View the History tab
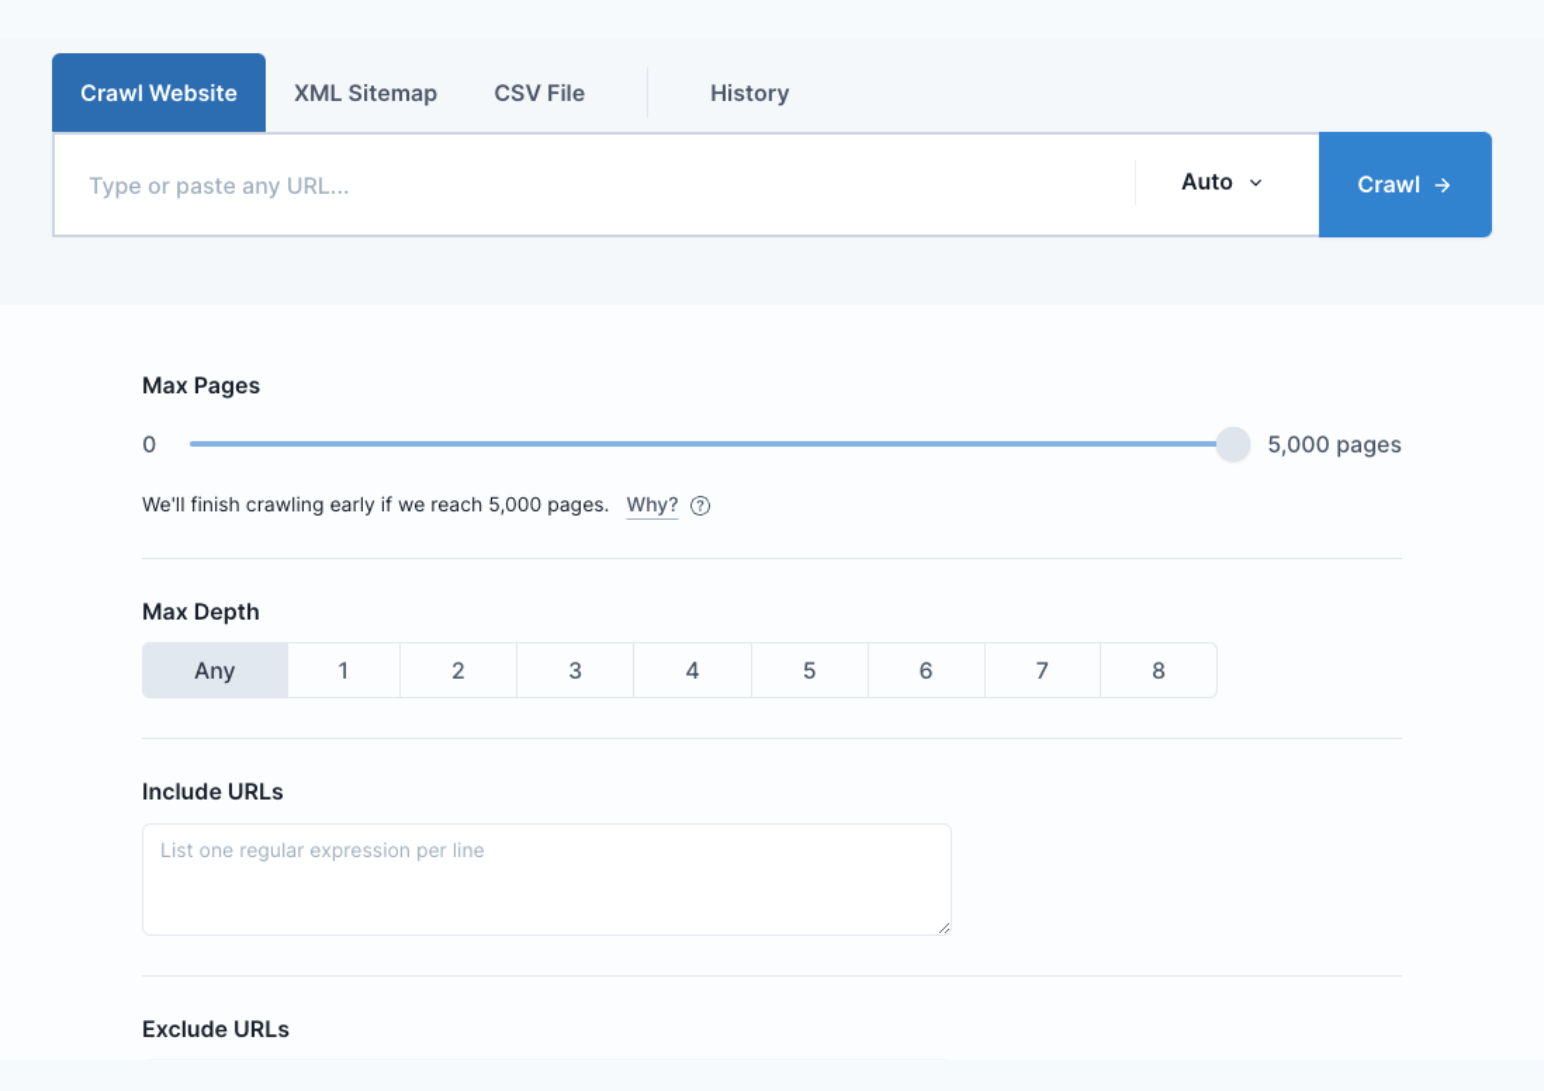This screenshot has height=1091, width=1544. [x=749, y=92]
